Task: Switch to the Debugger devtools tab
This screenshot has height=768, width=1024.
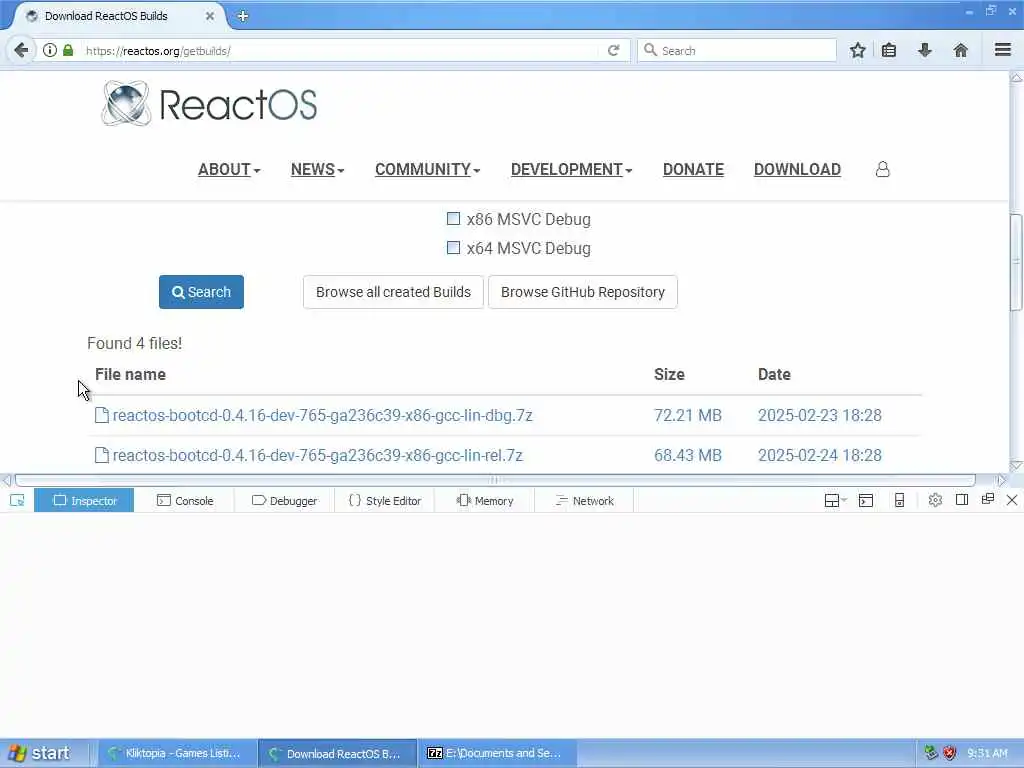Action: pyautogui.click(x=284, y=501)
